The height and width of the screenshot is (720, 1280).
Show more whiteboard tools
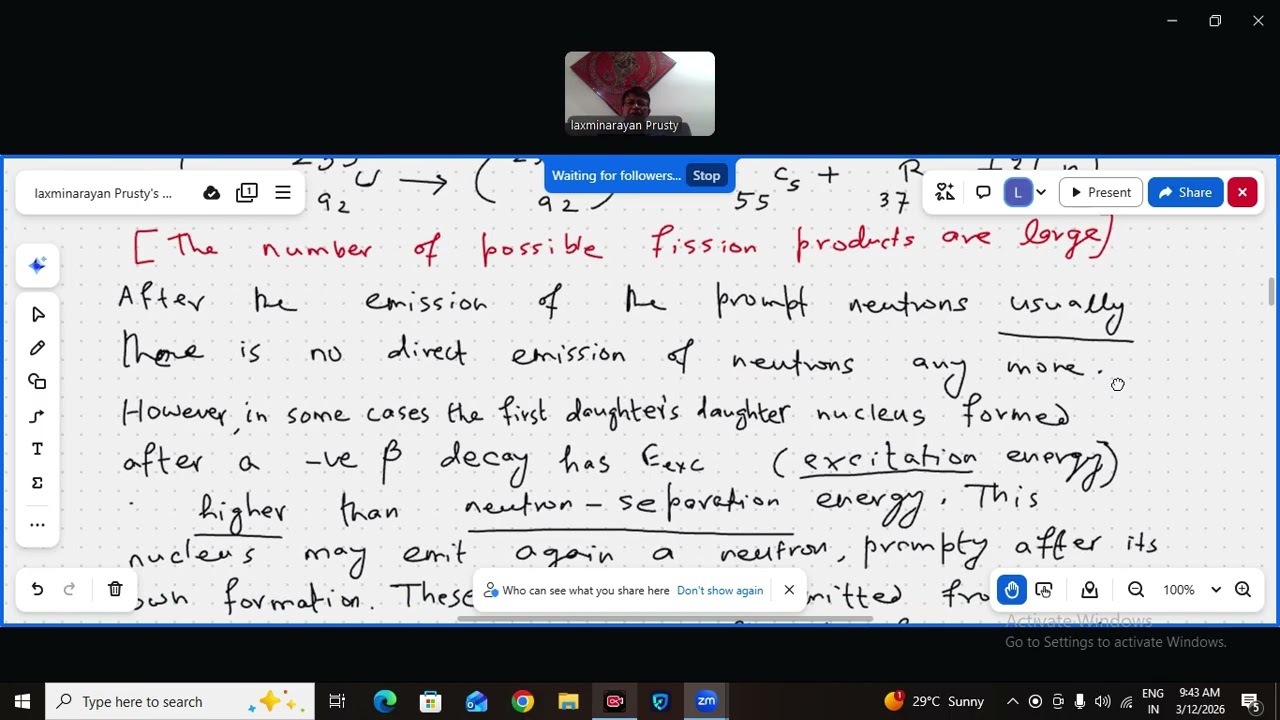pyautogui.click(x=38, y=525)
